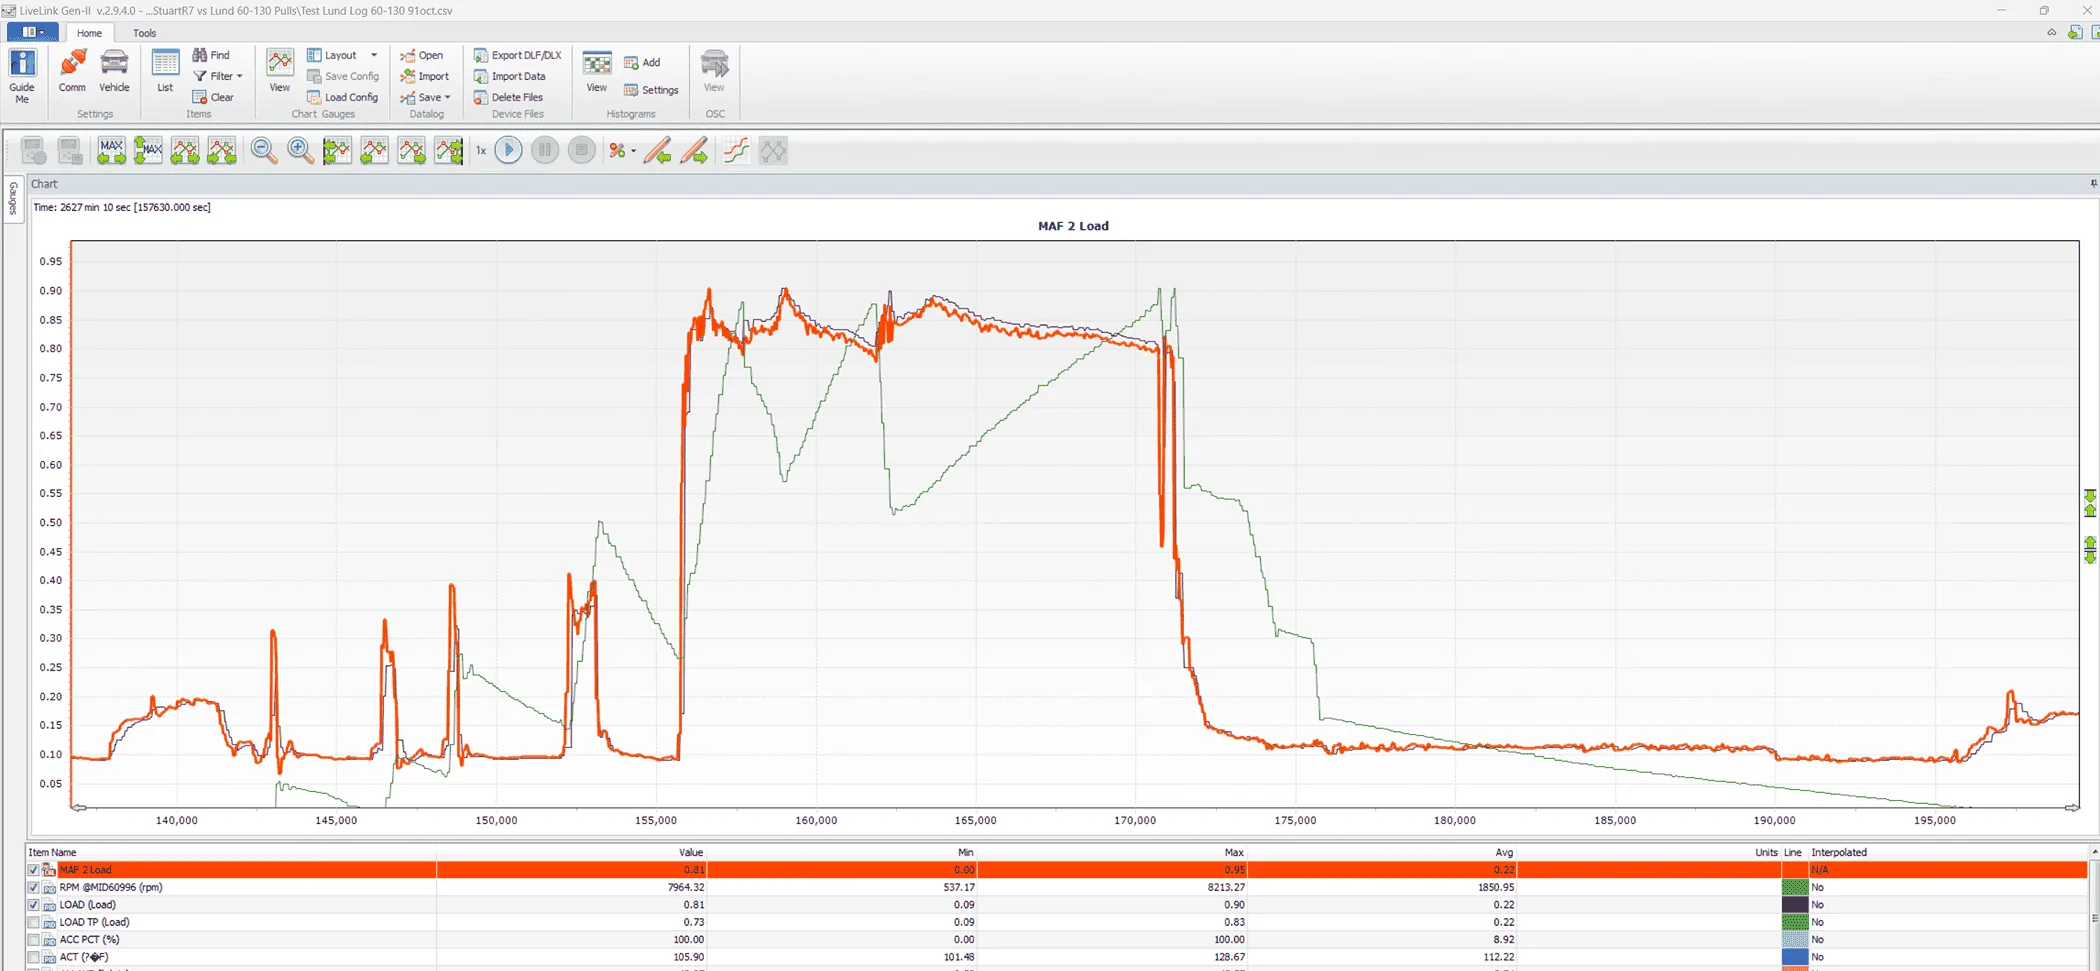This screenshot has height=971, width=2100.
Task: Open the Filter dropdown
Action: [x=220, y=76]
